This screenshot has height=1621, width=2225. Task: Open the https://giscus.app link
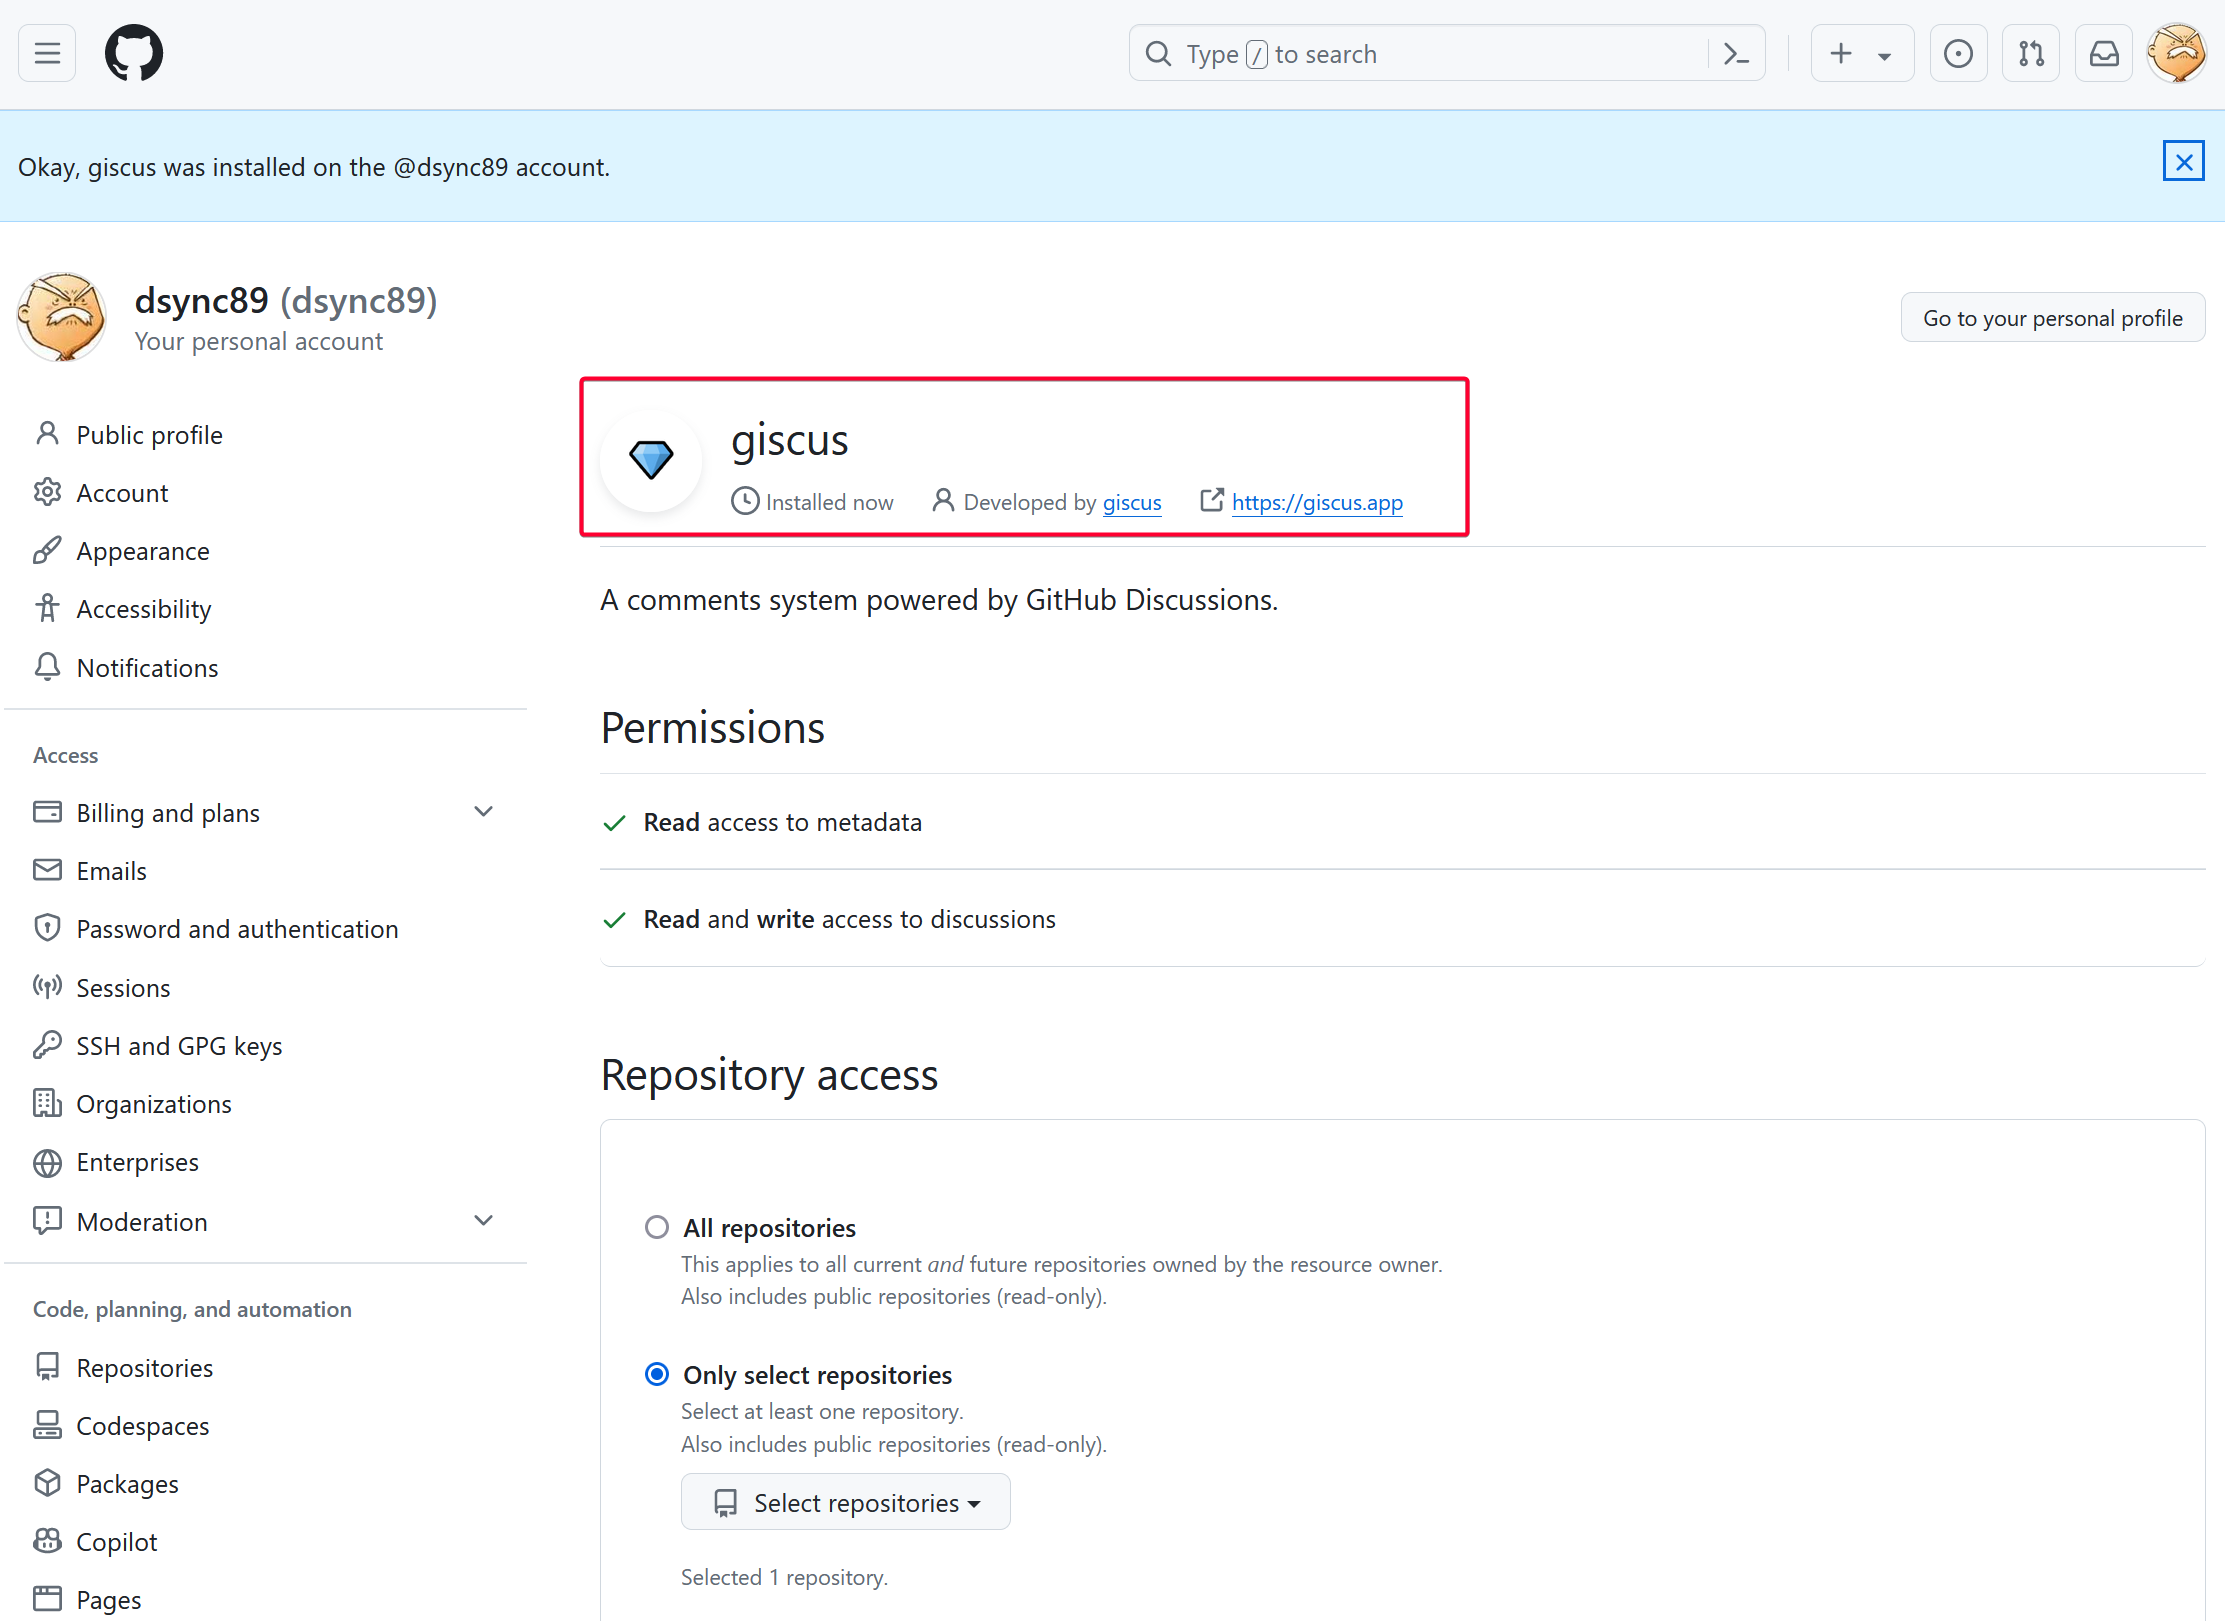[x=1317, y=502]
